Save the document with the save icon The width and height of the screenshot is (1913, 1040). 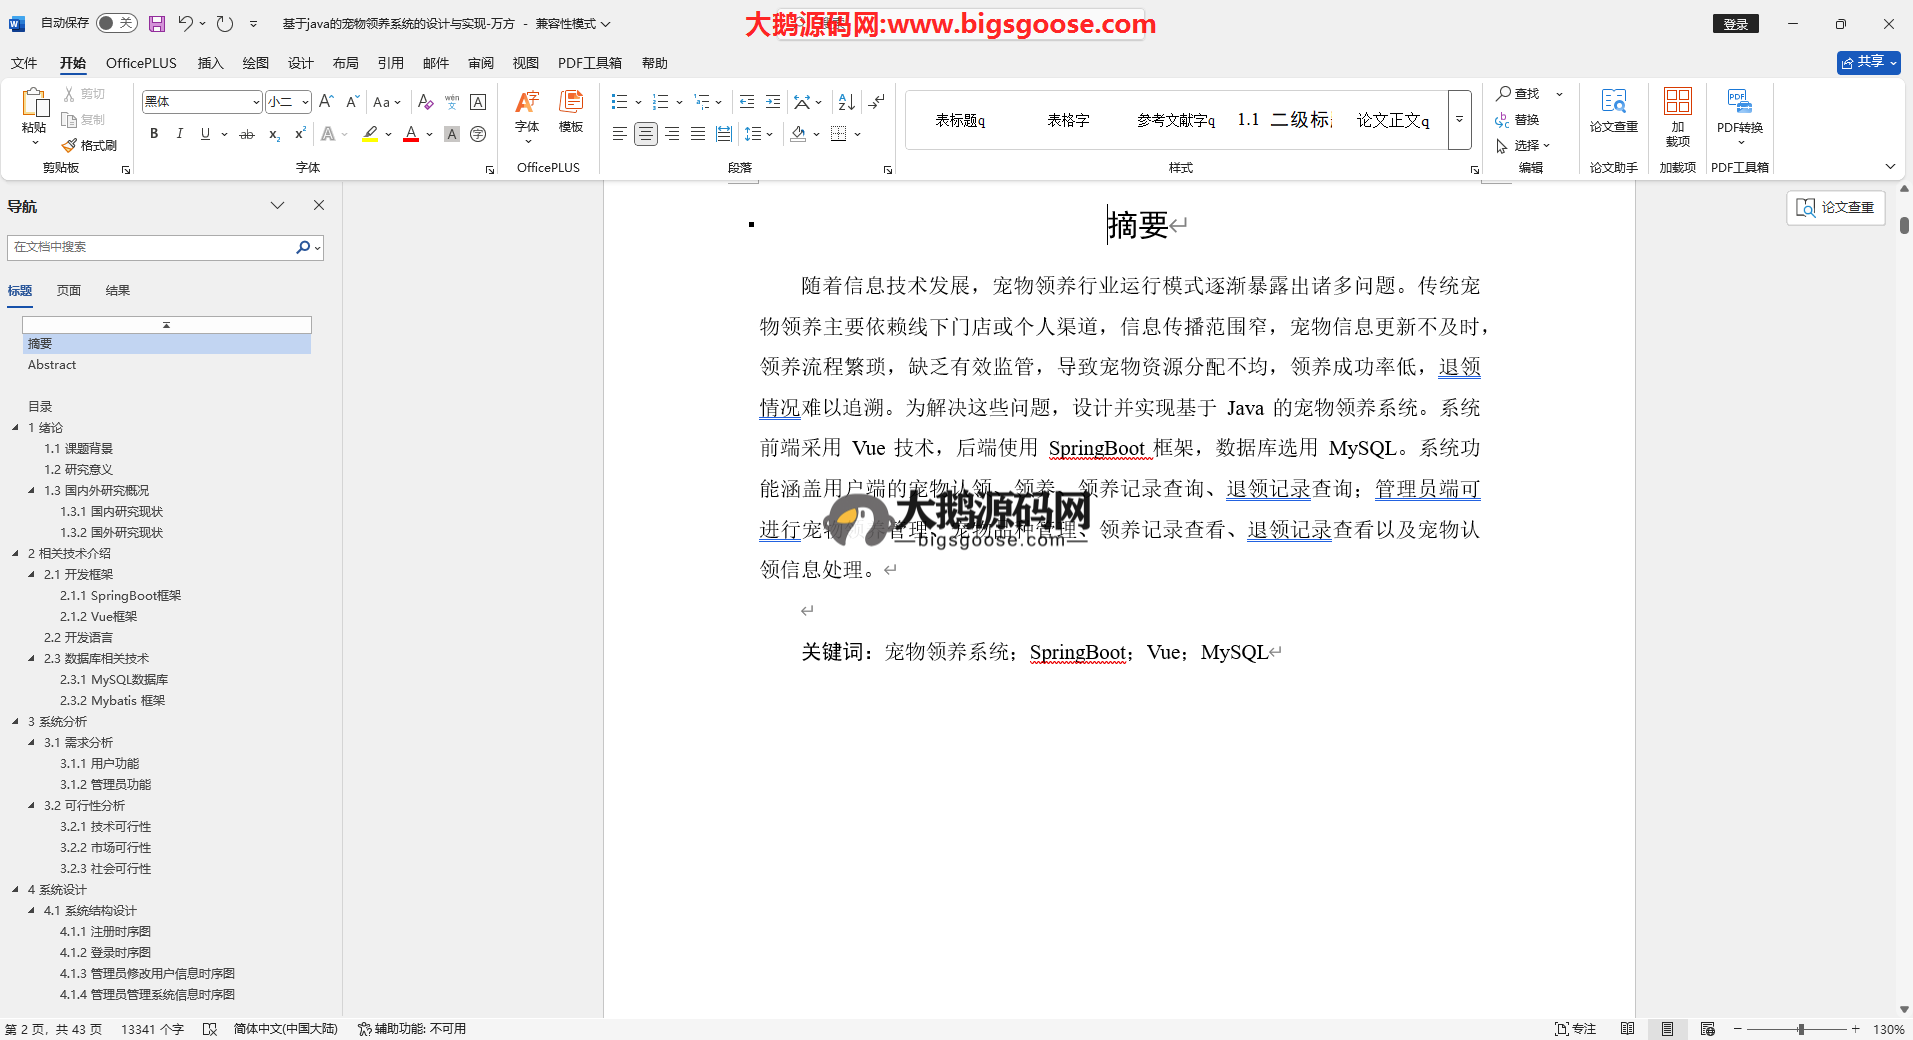(157, 23)
